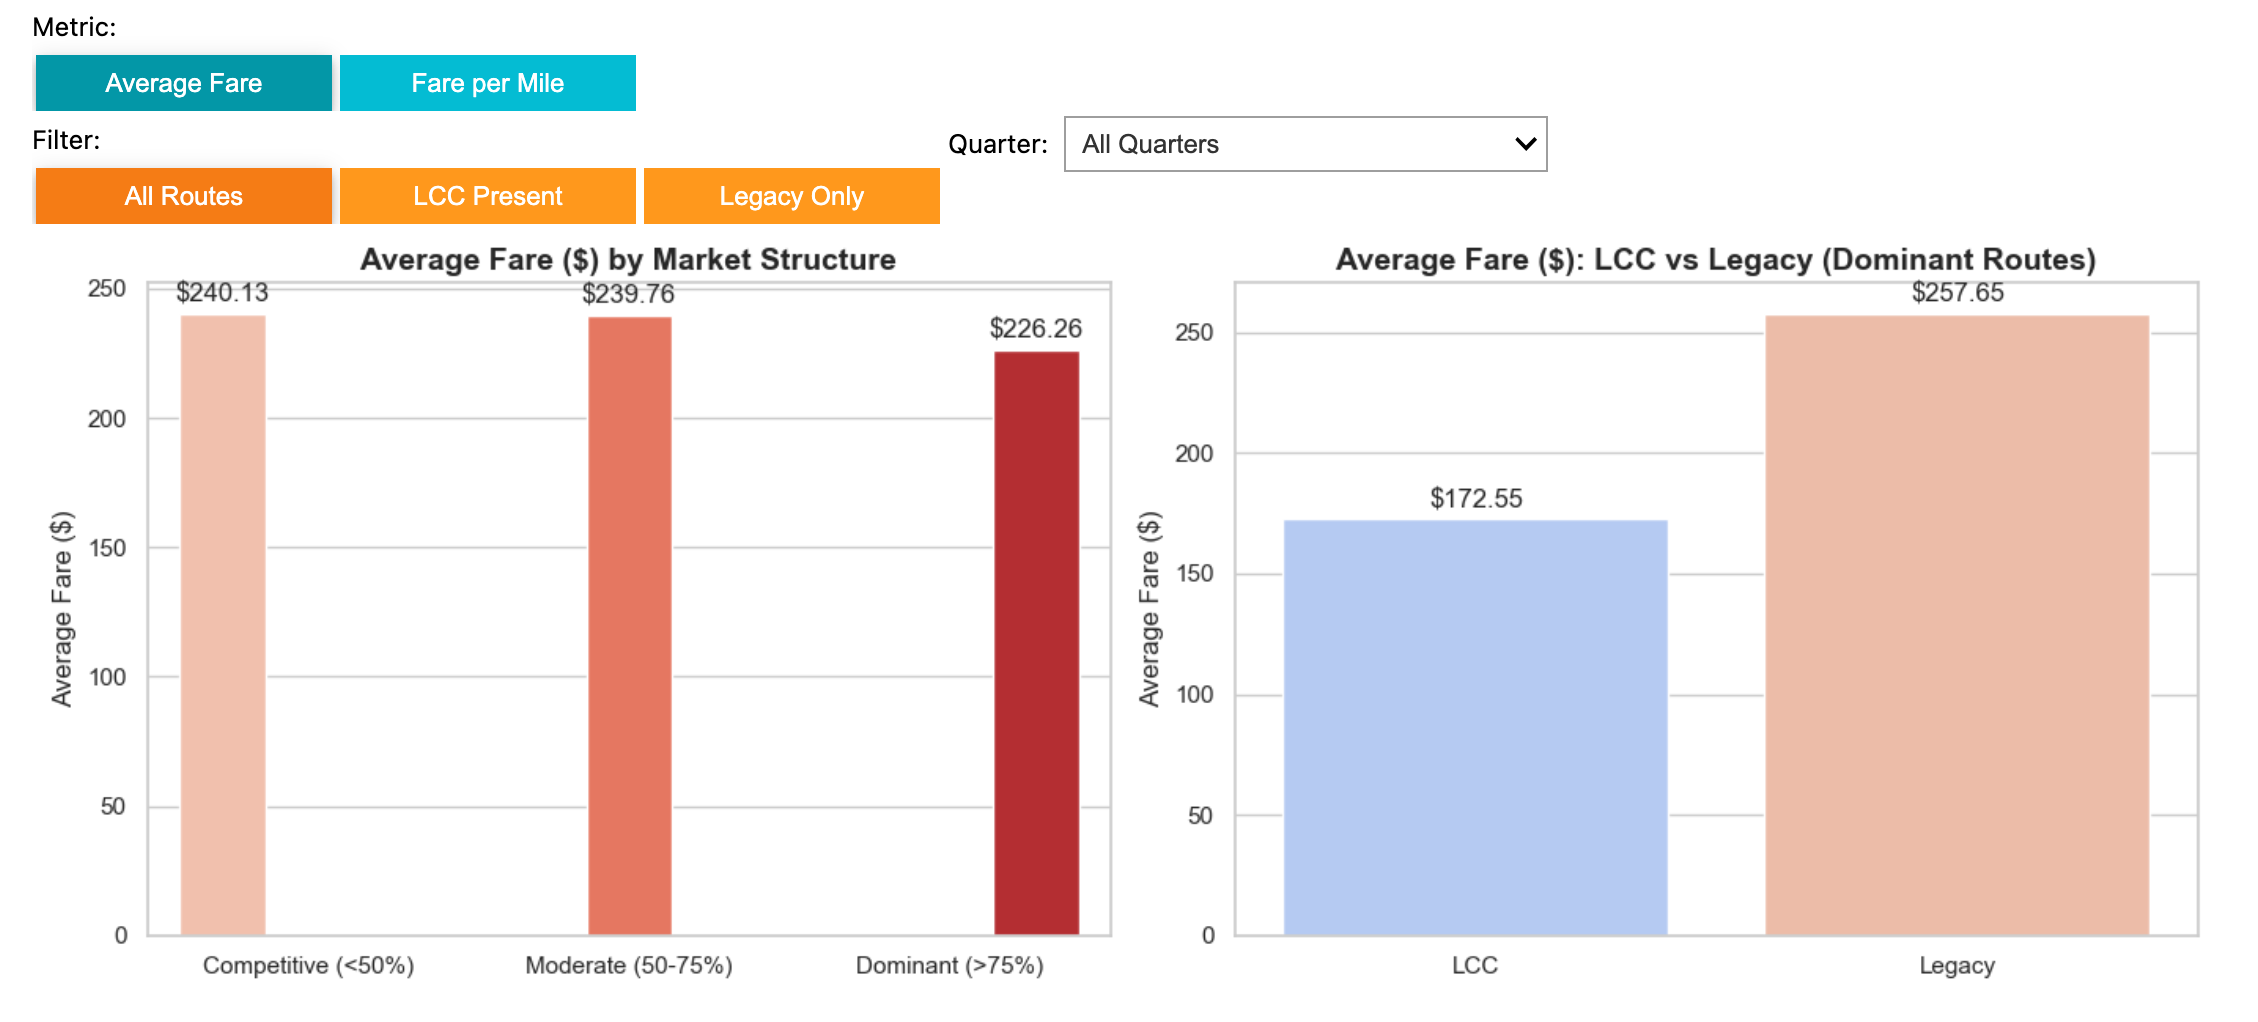
Task: Click the $172.55 value label
Action: [1476, 498]
